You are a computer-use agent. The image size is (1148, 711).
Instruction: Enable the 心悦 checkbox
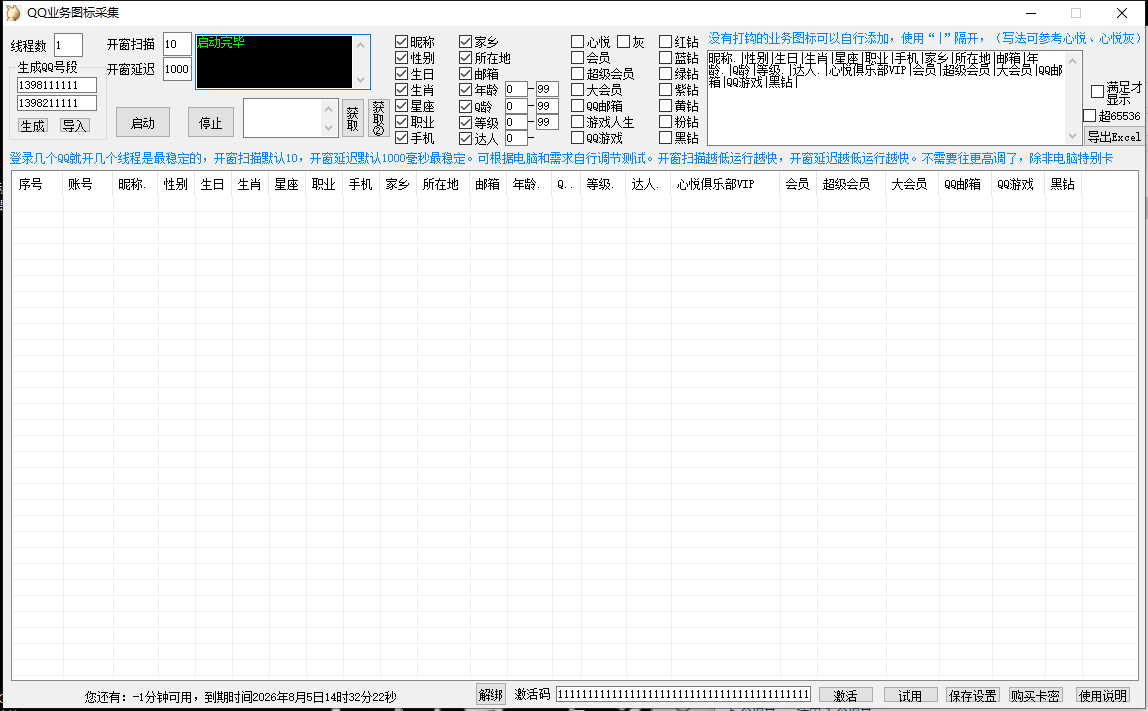click(x=577, y=42)
